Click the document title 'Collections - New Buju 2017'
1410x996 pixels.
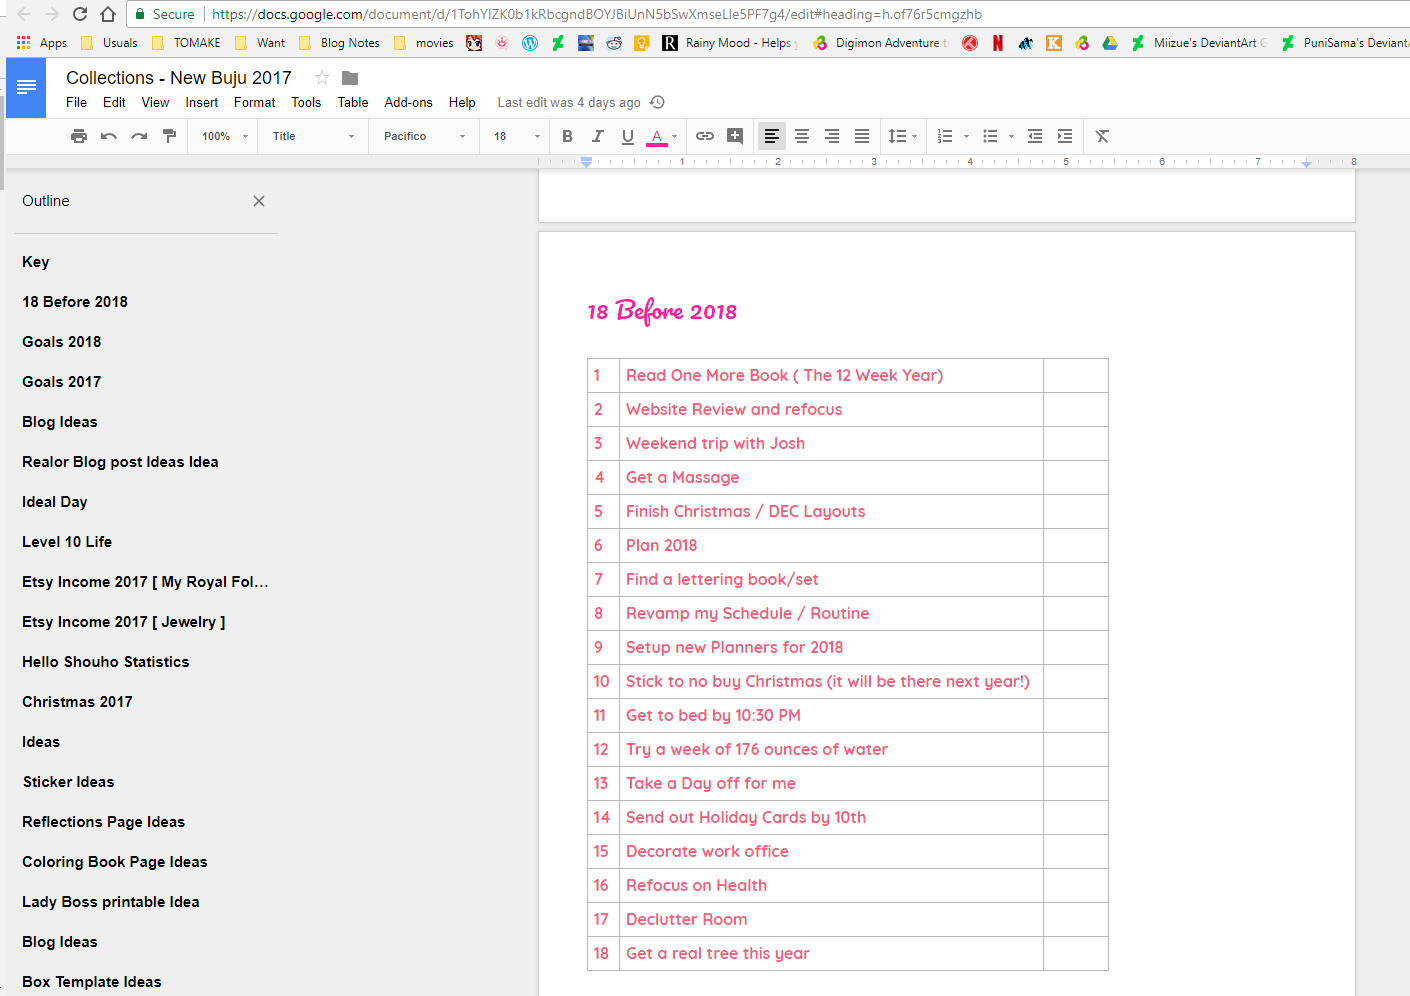[179, 78]
